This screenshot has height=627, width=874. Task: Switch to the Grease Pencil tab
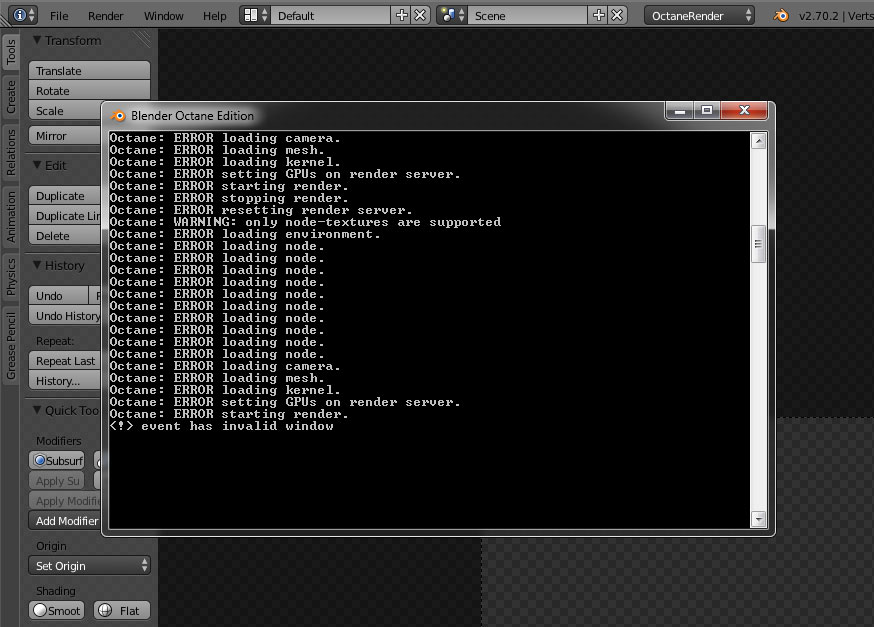click(11, 346)
